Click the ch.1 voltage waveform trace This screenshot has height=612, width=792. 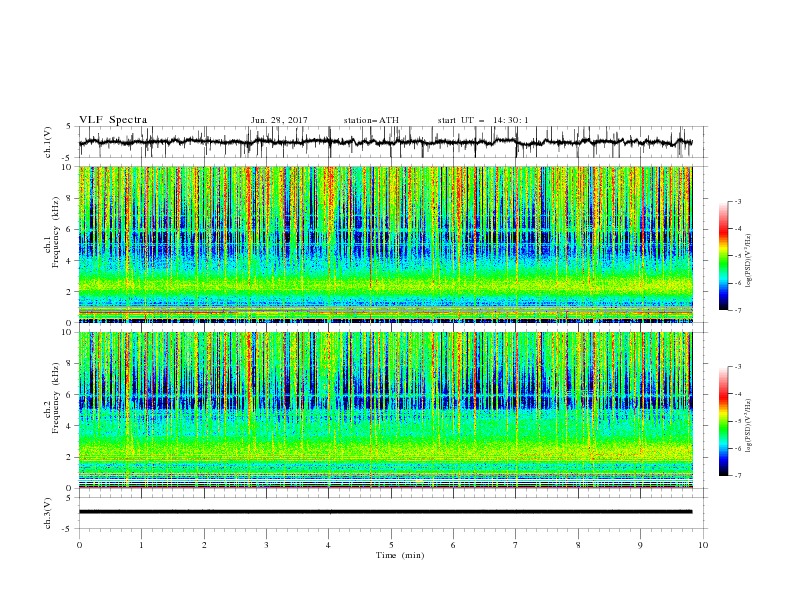tap(385, 142)
